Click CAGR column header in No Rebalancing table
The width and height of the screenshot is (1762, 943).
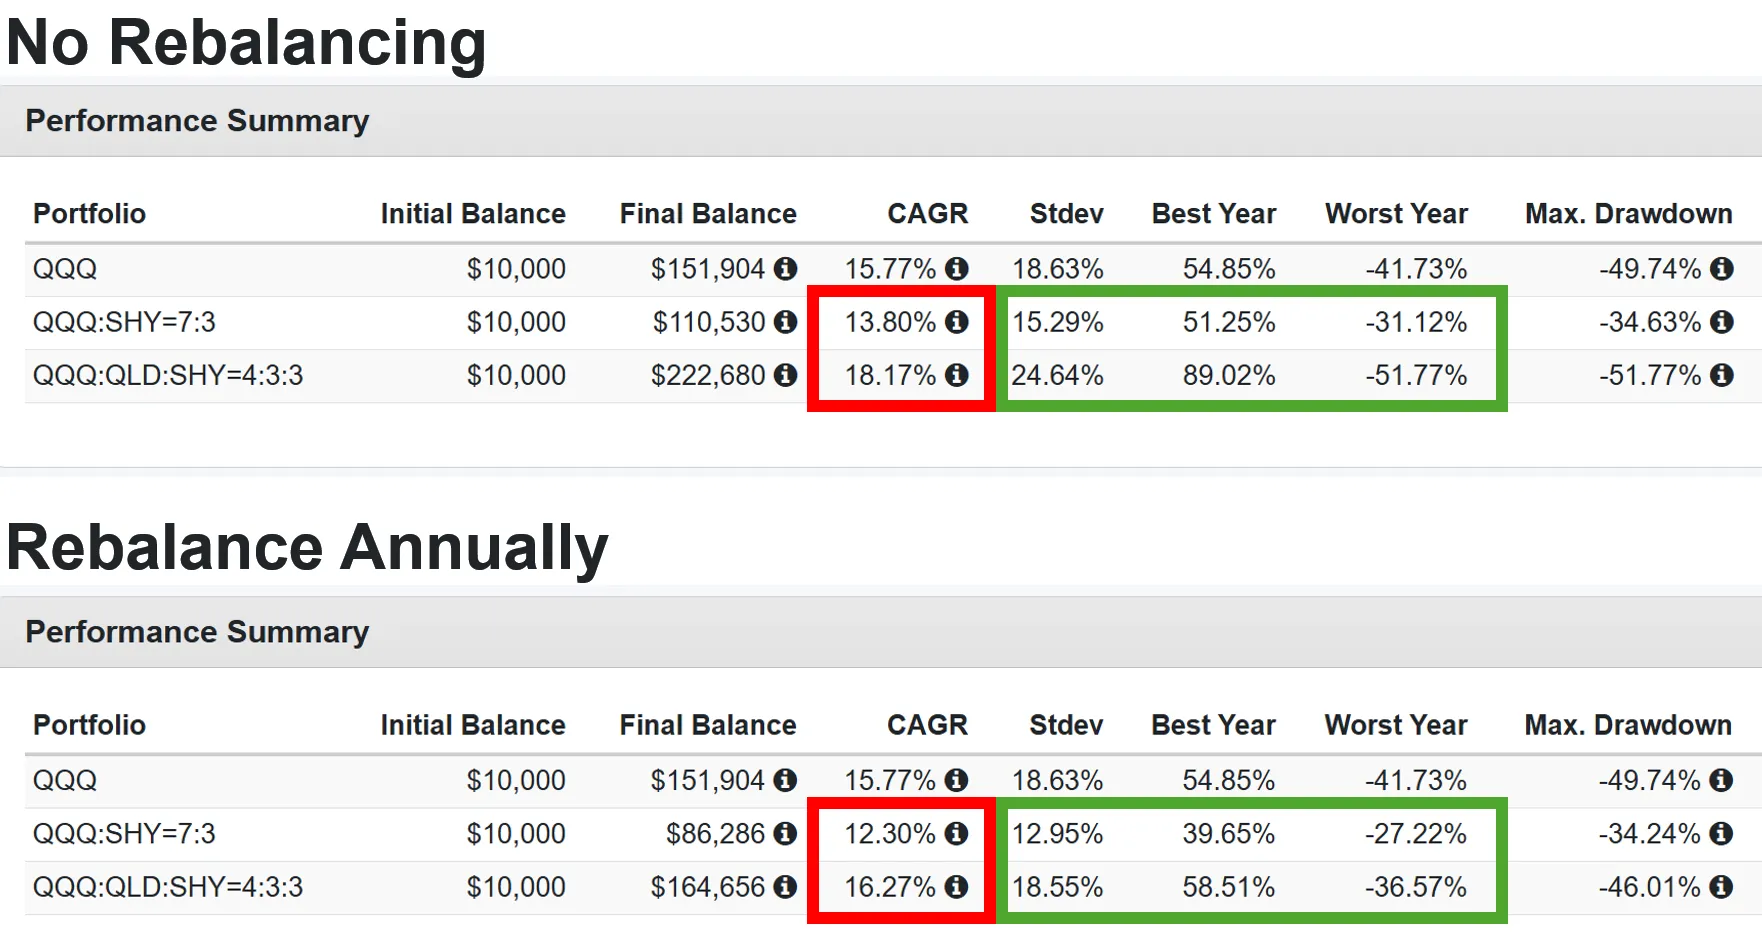927,213
